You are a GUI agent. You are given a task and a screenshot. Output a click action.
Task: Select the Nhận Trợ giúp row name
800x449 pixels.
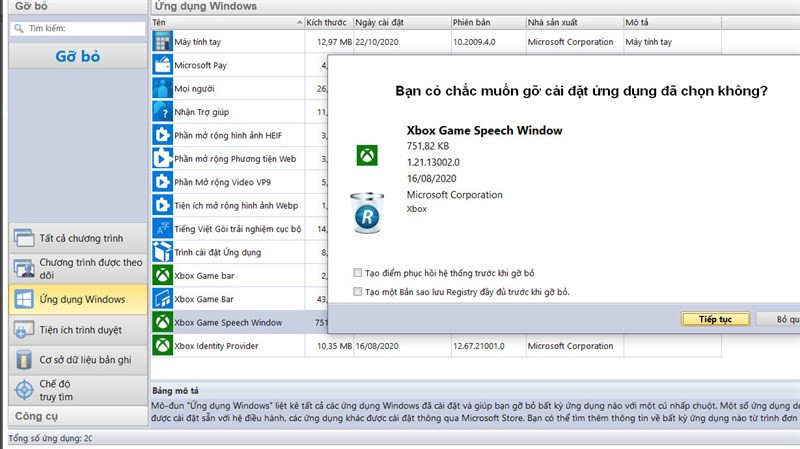(202, 112)
